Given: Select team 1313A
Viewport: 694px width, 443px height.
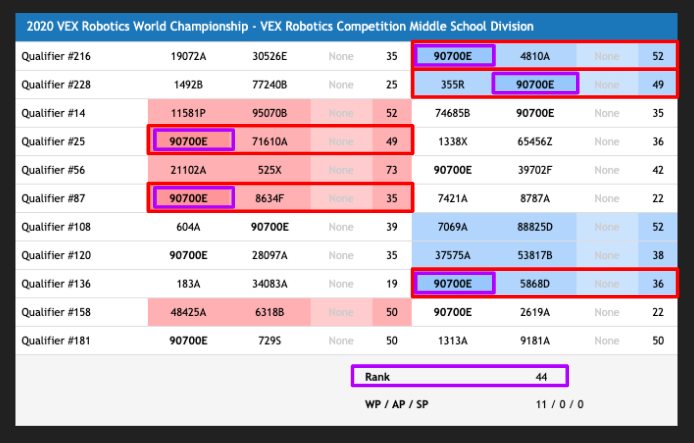Looking at the screenshot, I should click(x=452, y=341).
